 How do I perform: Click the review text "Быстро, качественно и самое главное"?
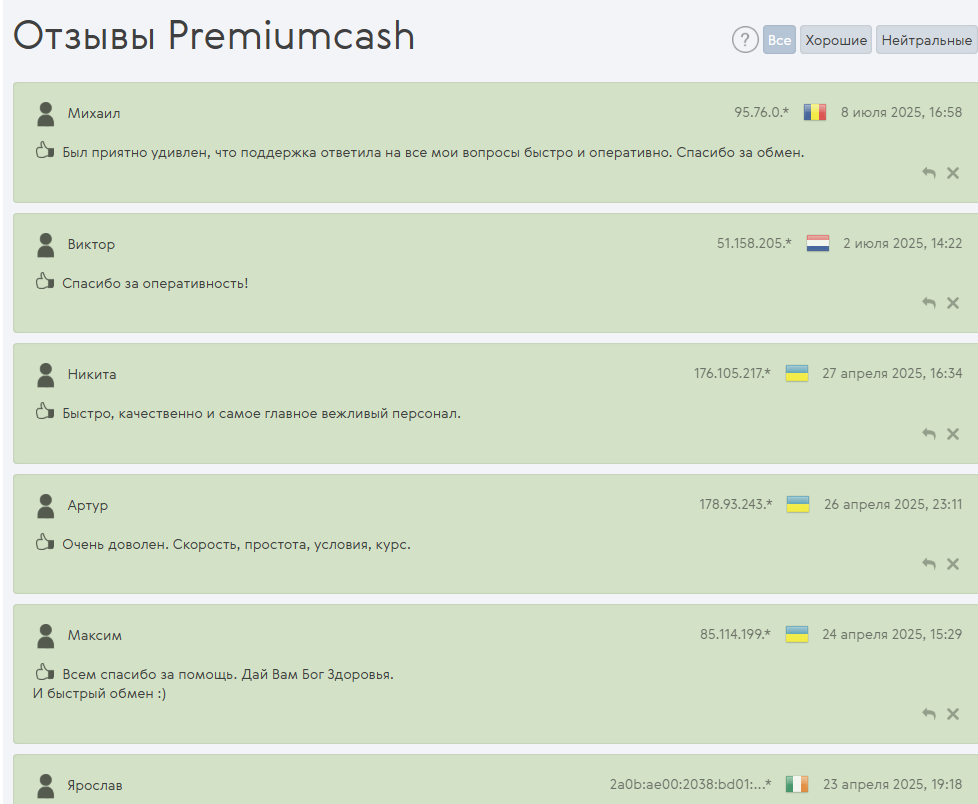[x=261, y=413]
